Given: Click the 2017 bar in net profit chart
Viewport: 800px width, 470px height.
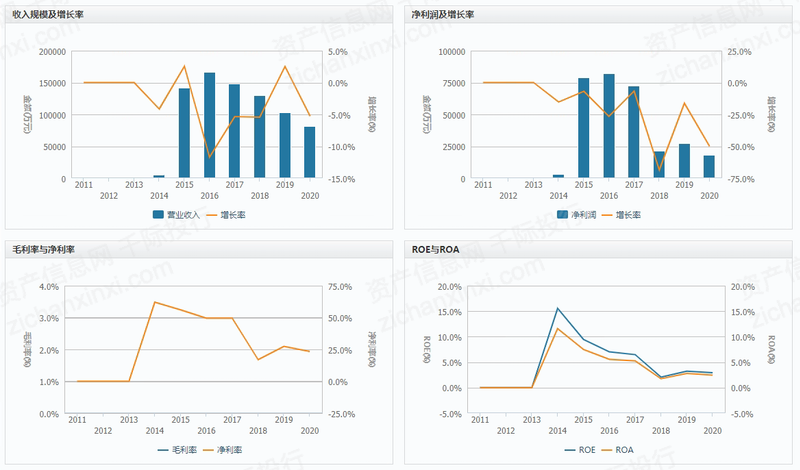Looking at the screenshot, I should (x=634, y=132).
